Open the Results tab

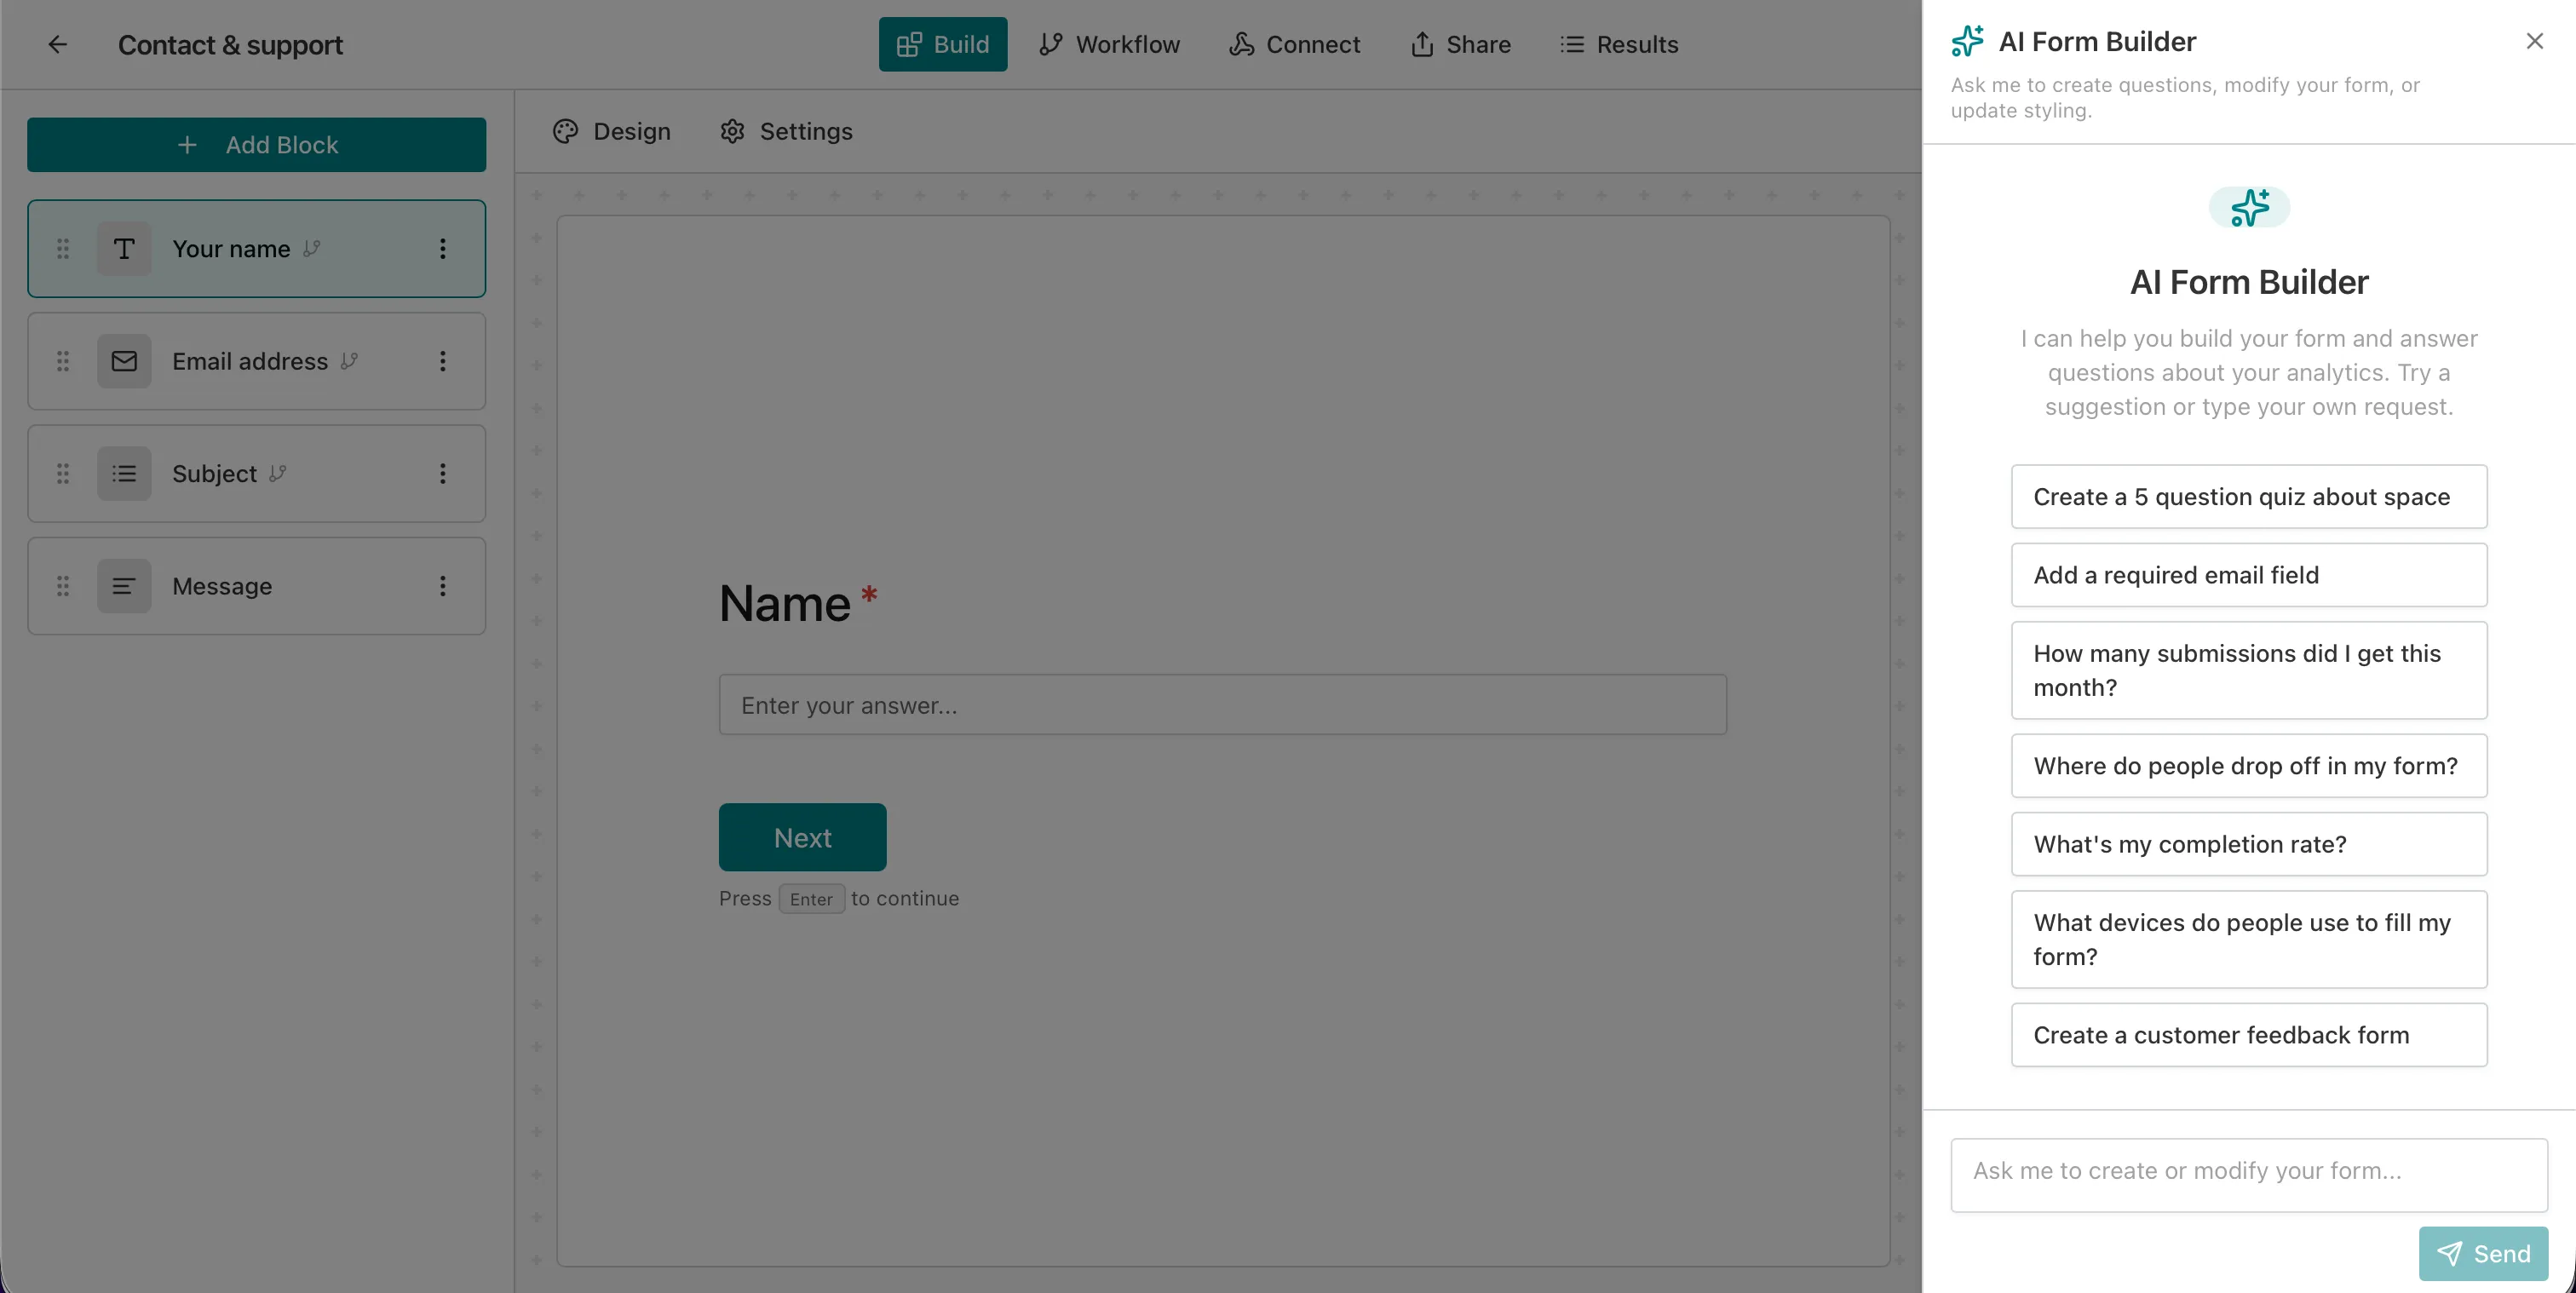[1619, 44]
